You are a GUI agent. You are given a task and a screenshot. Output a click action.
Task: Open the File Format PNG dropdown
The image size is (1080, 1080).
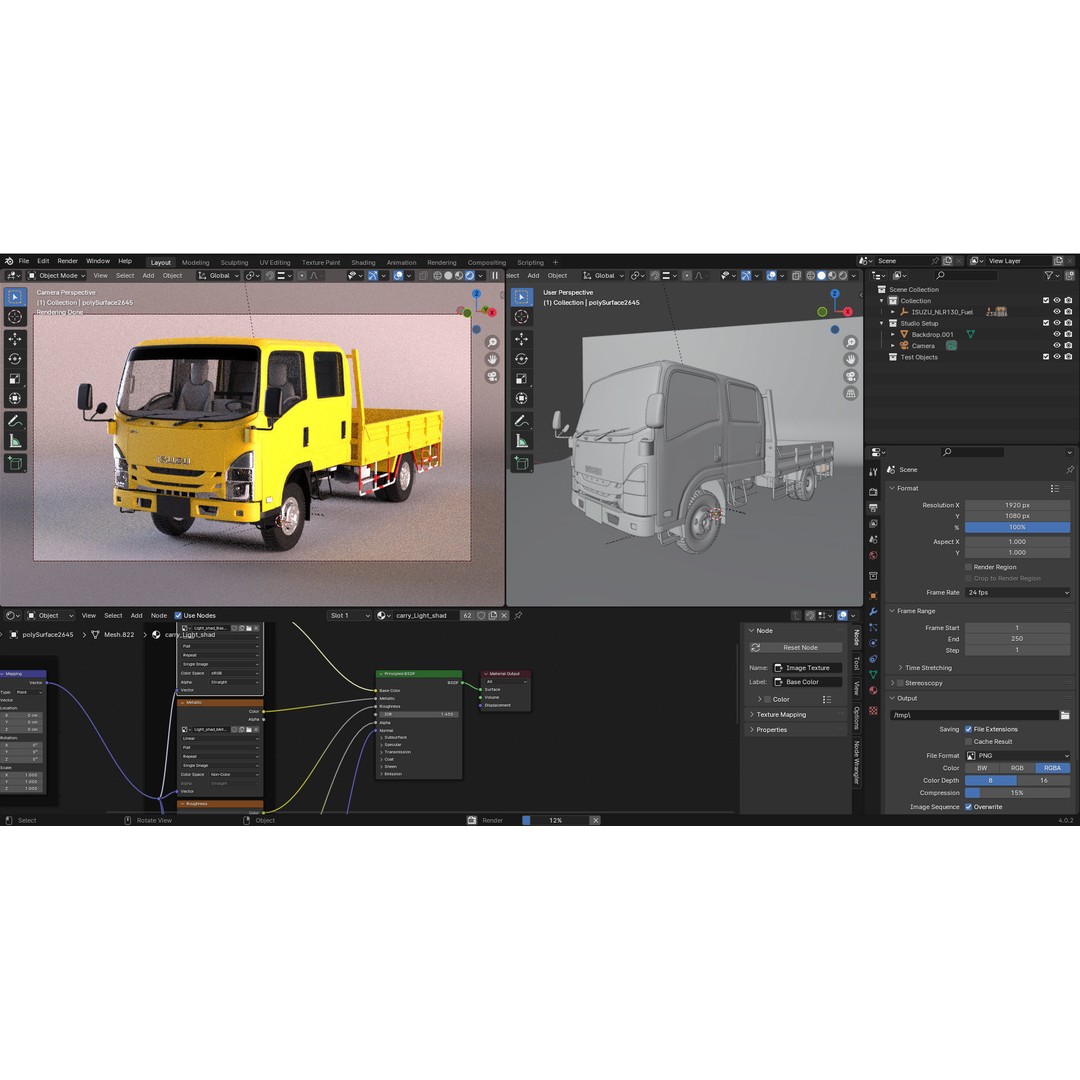pos(1018,756)
